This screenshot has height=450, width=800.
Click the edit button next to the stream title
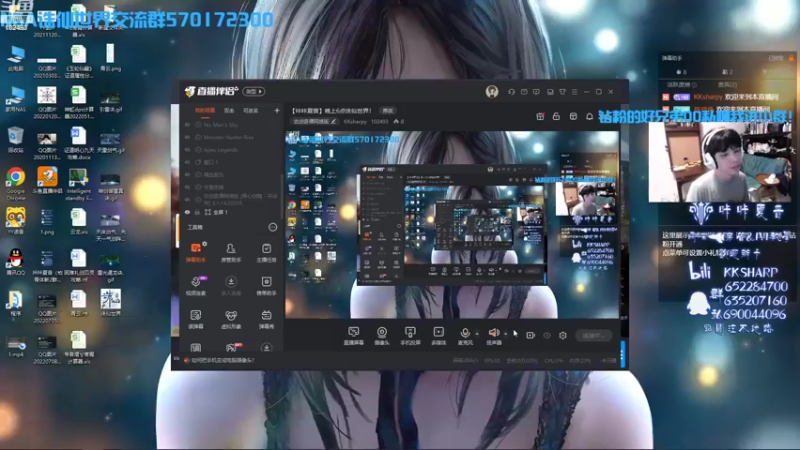[388, 110]
